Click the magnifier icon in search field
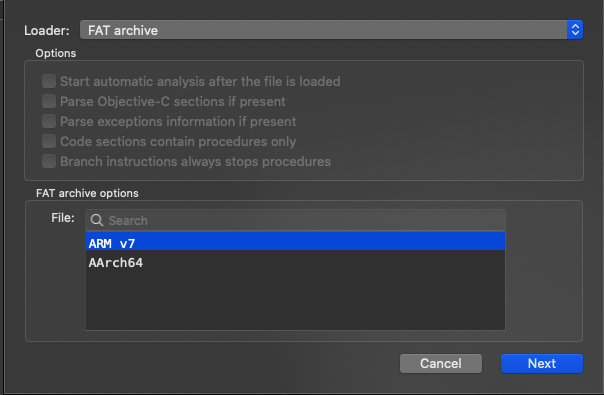 96,220
